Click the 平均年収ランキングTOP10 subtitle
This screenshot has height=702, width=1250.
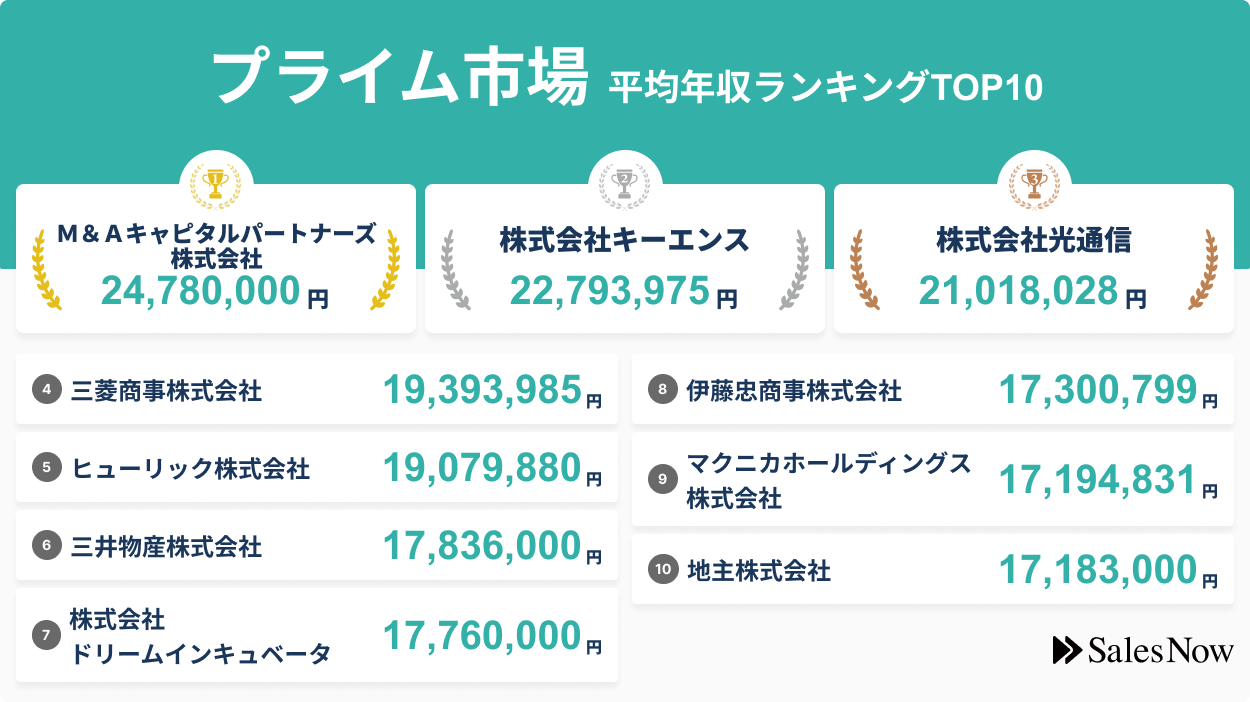(825, 87)
